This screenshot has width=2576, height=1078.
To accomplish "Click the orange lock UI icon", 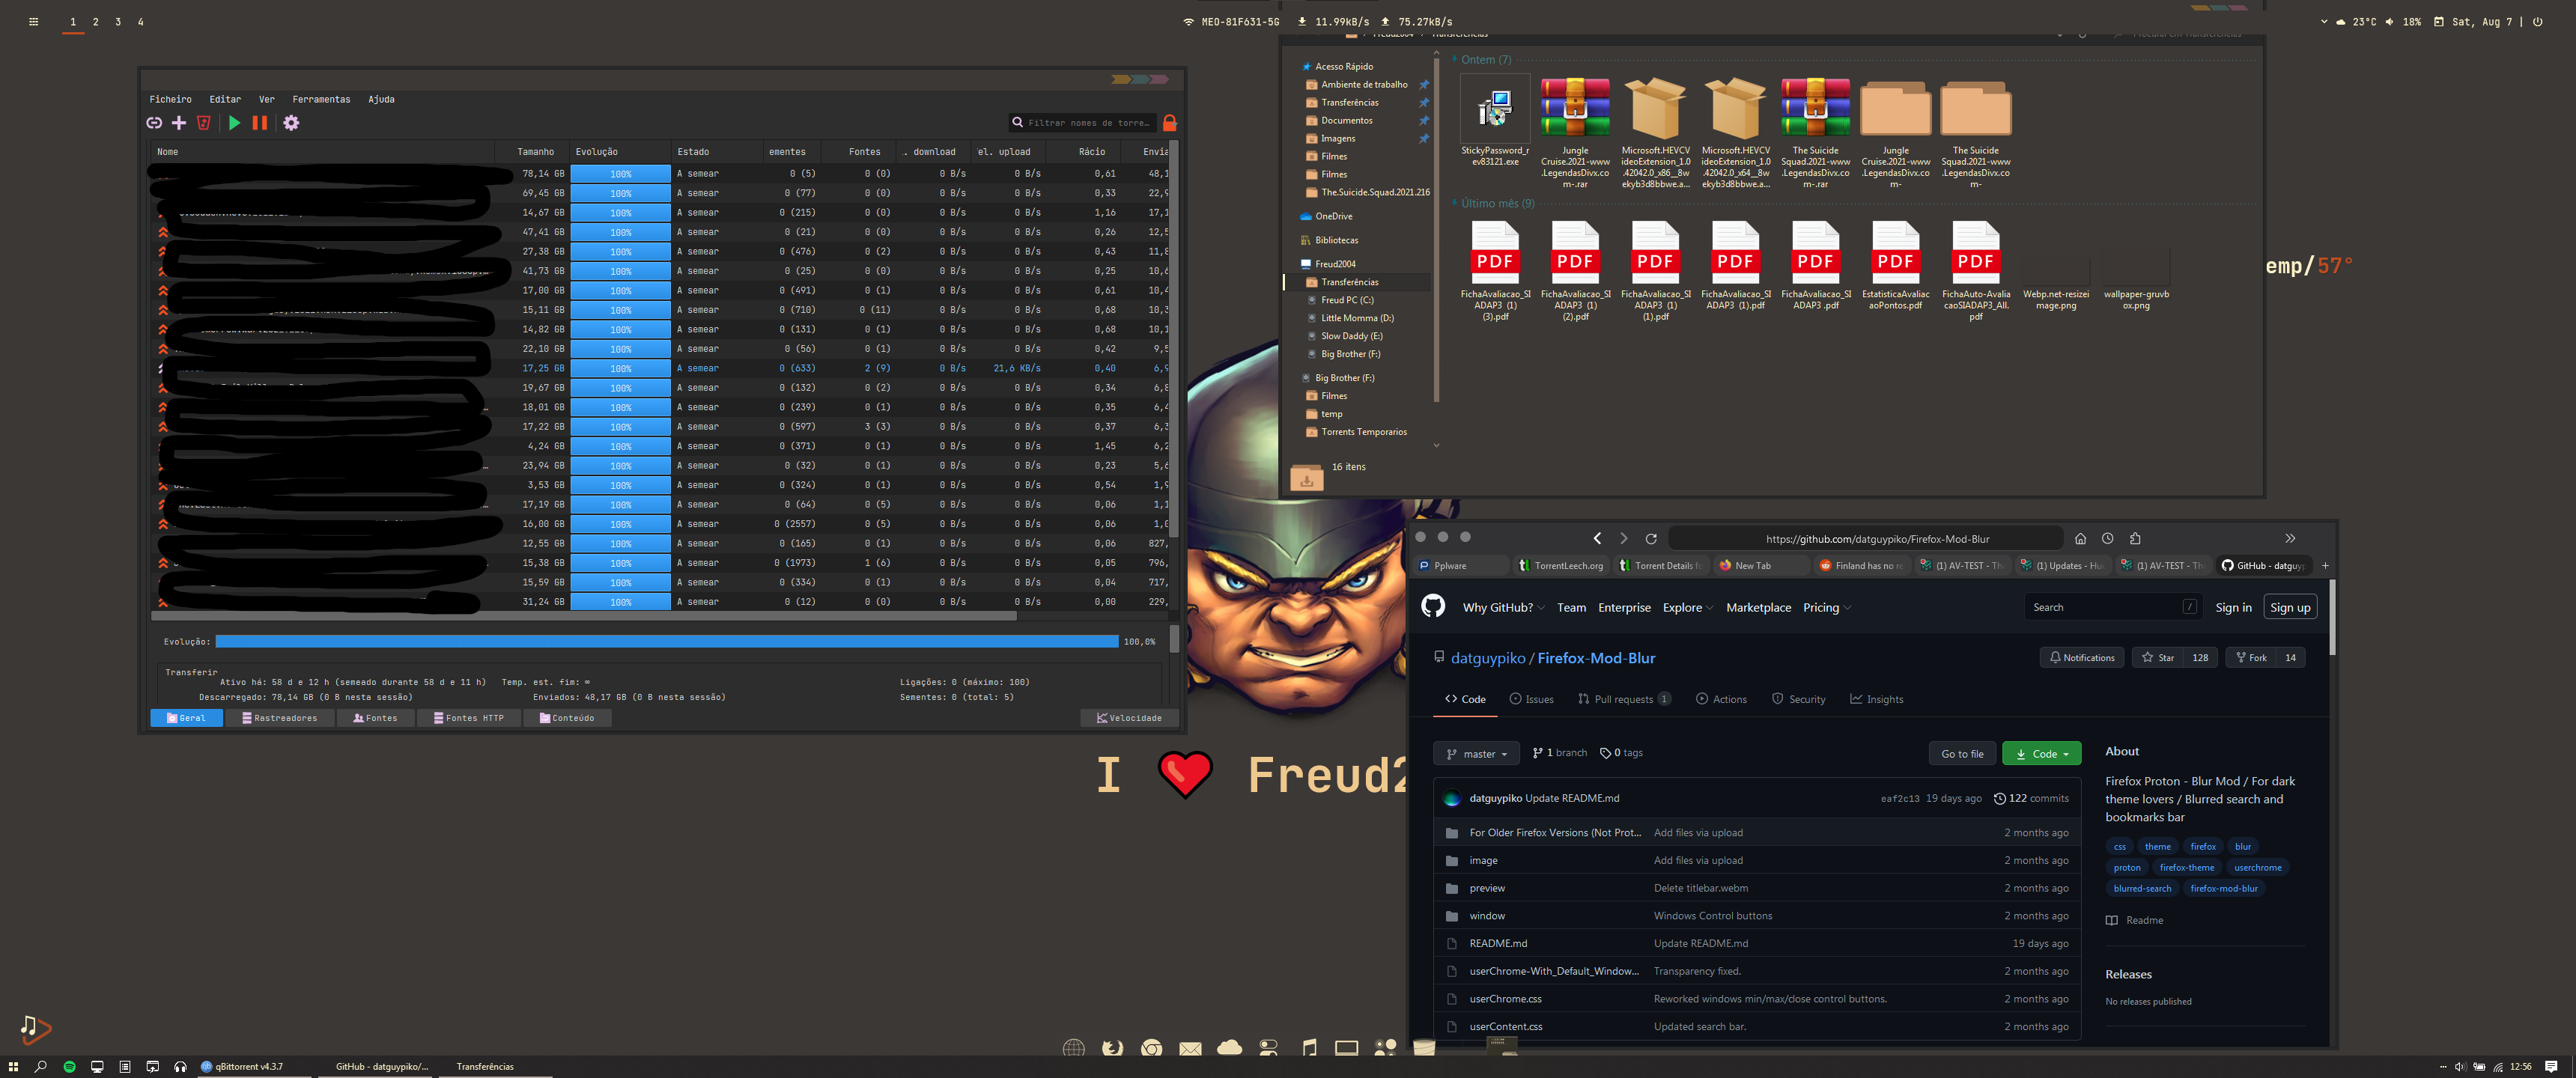I will (1169, 123).
